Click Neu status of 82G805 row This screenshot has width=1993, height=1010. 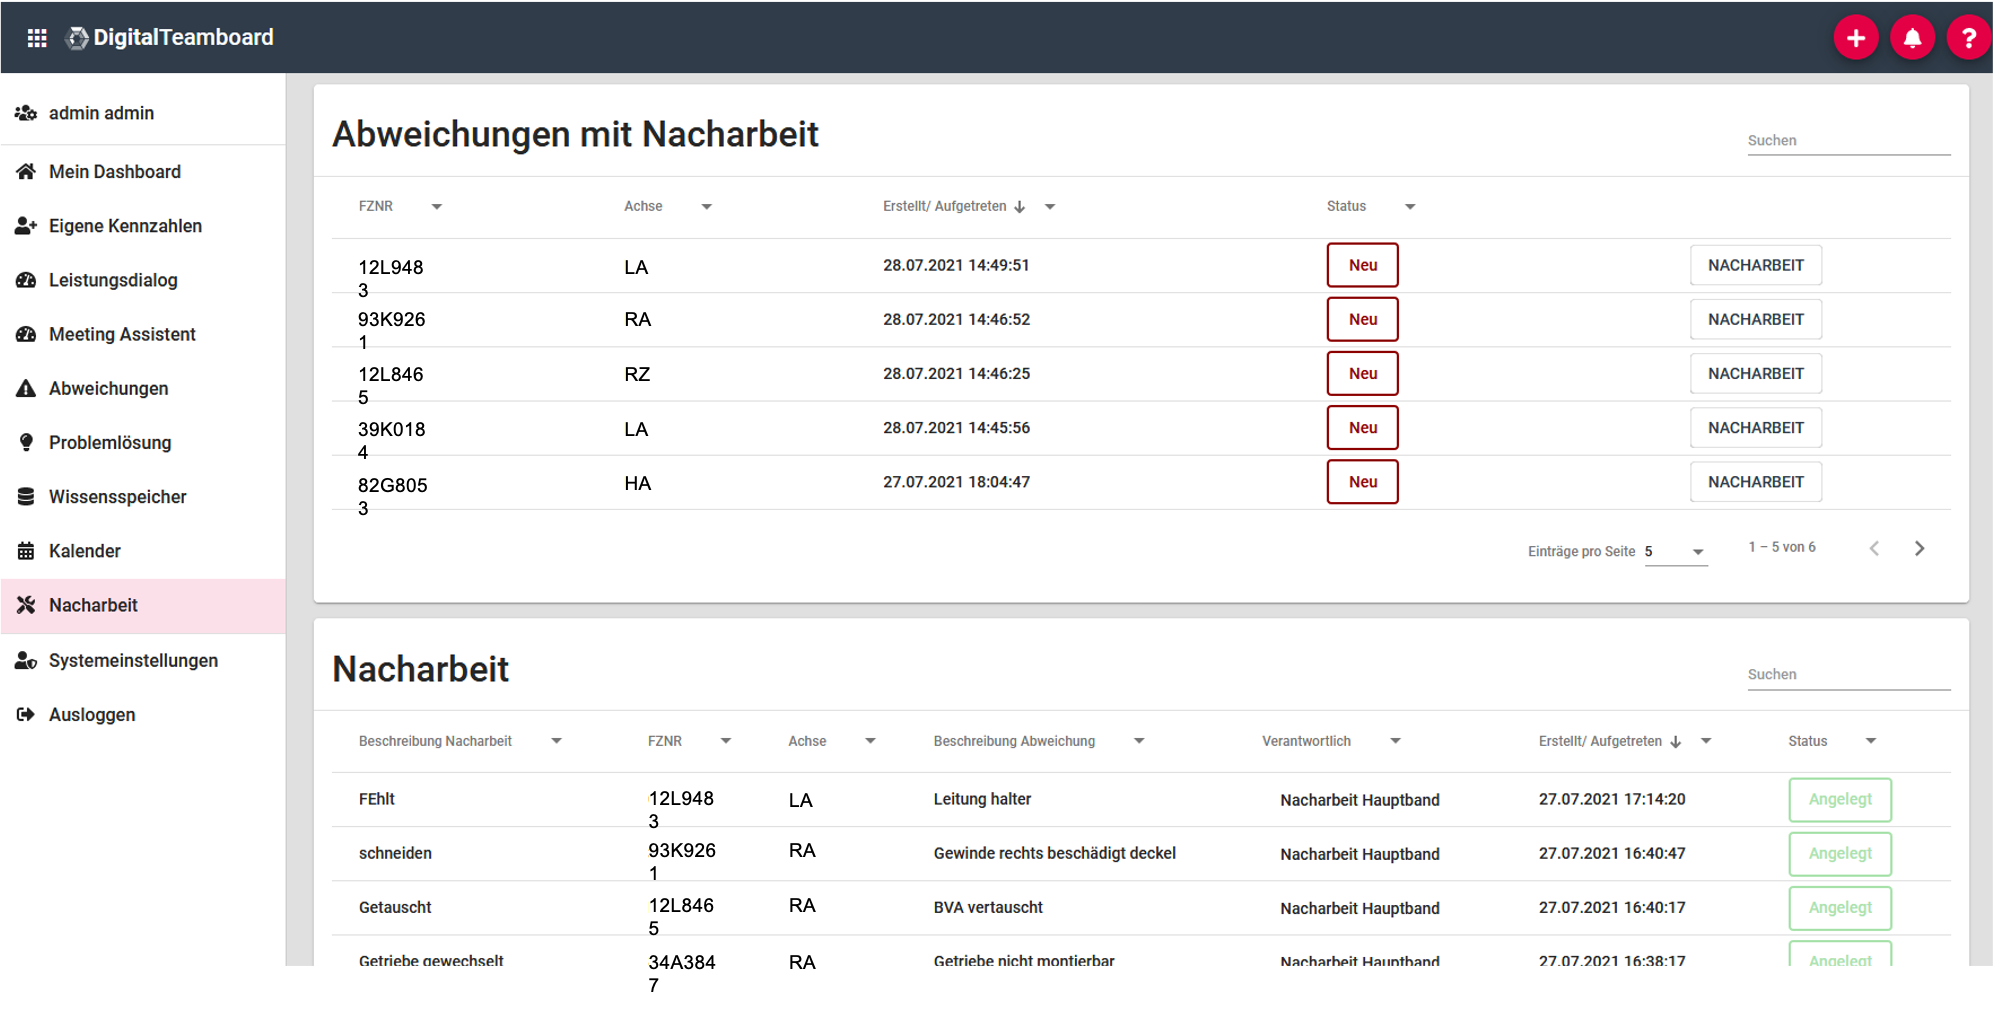(x=1362, y=481)
